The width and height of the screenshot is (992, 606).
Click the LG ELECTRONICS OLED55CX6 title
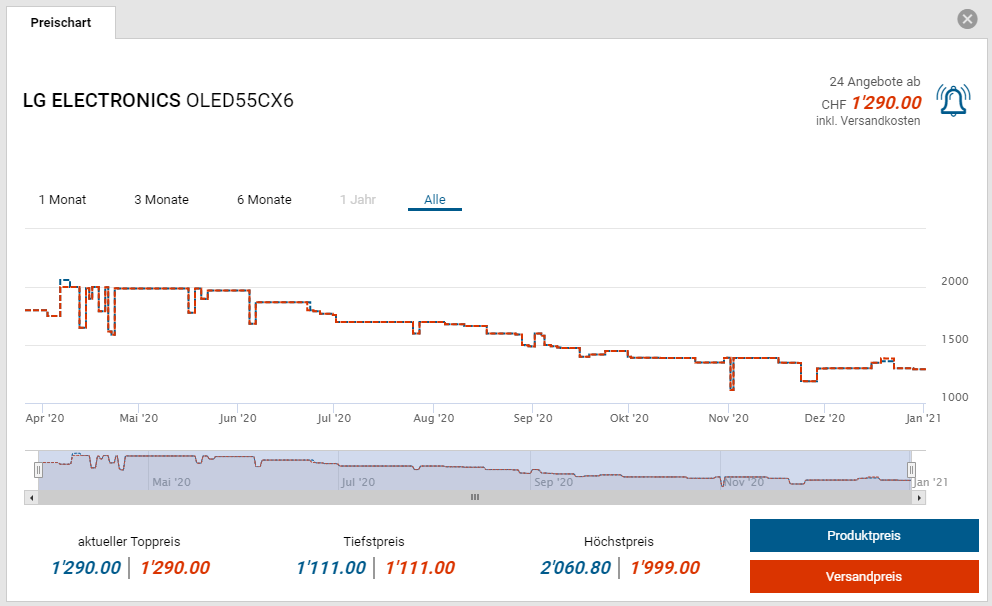tap(158, 101)
